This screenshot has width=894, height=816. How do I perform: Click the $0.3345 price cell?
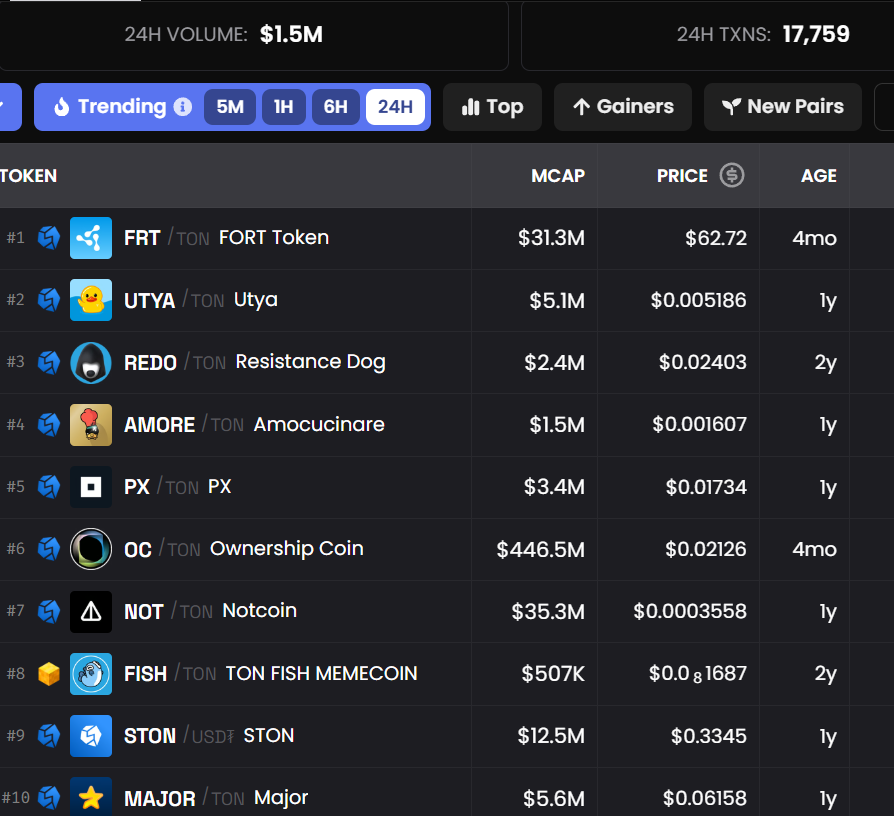click(709, 736)
